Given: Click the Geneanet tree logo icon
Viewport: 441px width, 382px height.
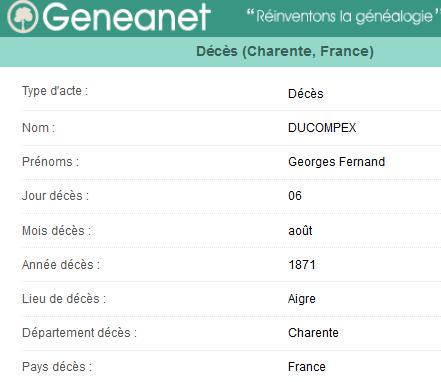Looking at the screenshot, I should 23,17.
